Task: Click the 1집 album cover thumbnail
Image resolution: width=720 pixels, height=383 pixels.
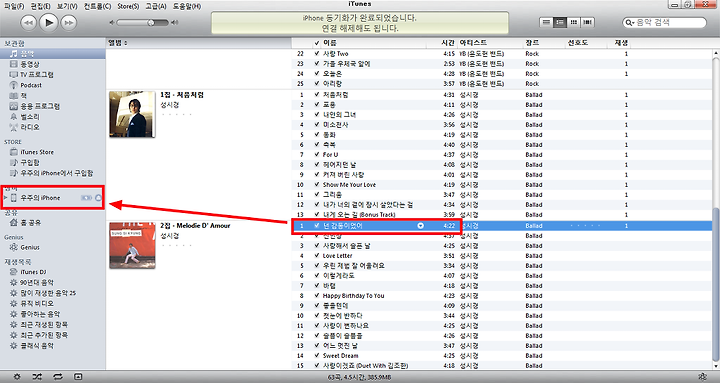Action: click(x=132, y=114)
